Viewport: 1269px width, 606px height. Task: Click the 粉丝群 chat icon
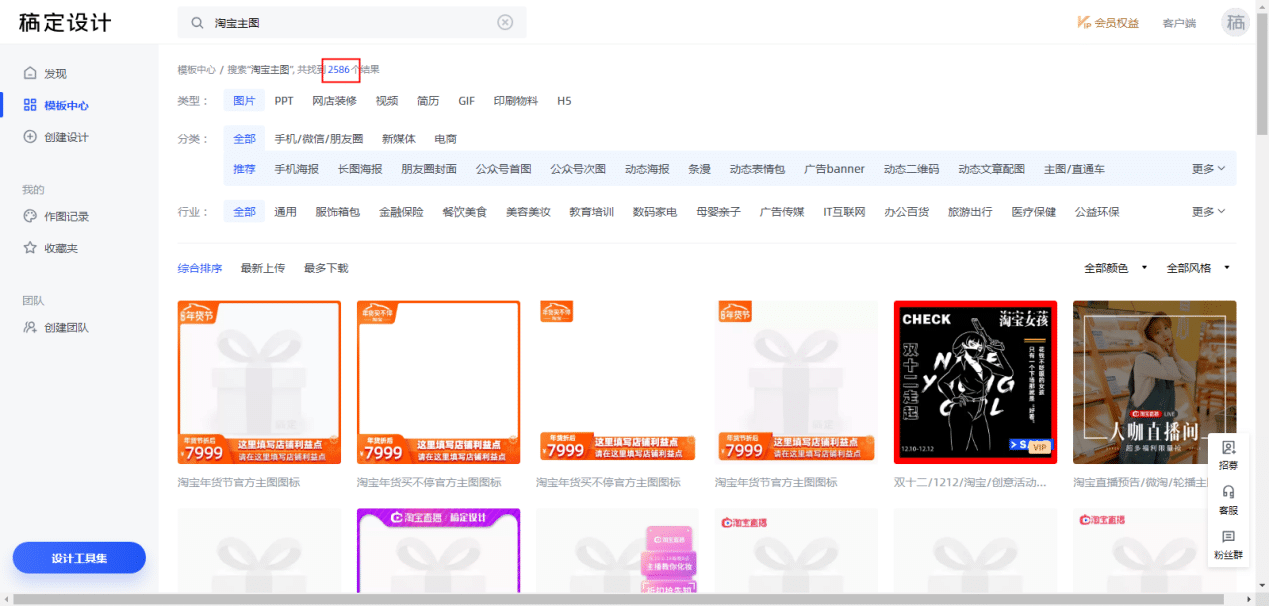pyautogui.click(x=1228, y=545)
